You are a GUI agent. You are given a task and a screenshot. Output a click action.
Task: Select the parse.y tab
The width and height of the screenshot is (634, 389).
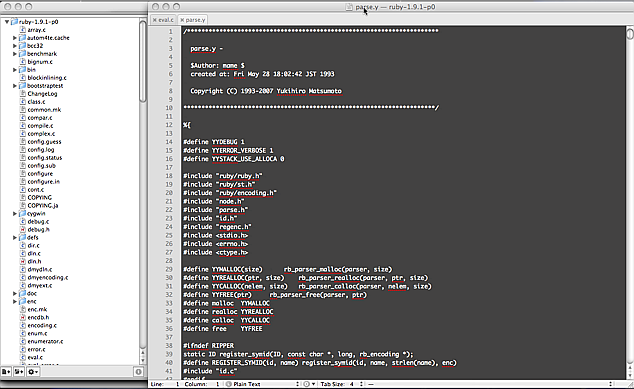193,20
